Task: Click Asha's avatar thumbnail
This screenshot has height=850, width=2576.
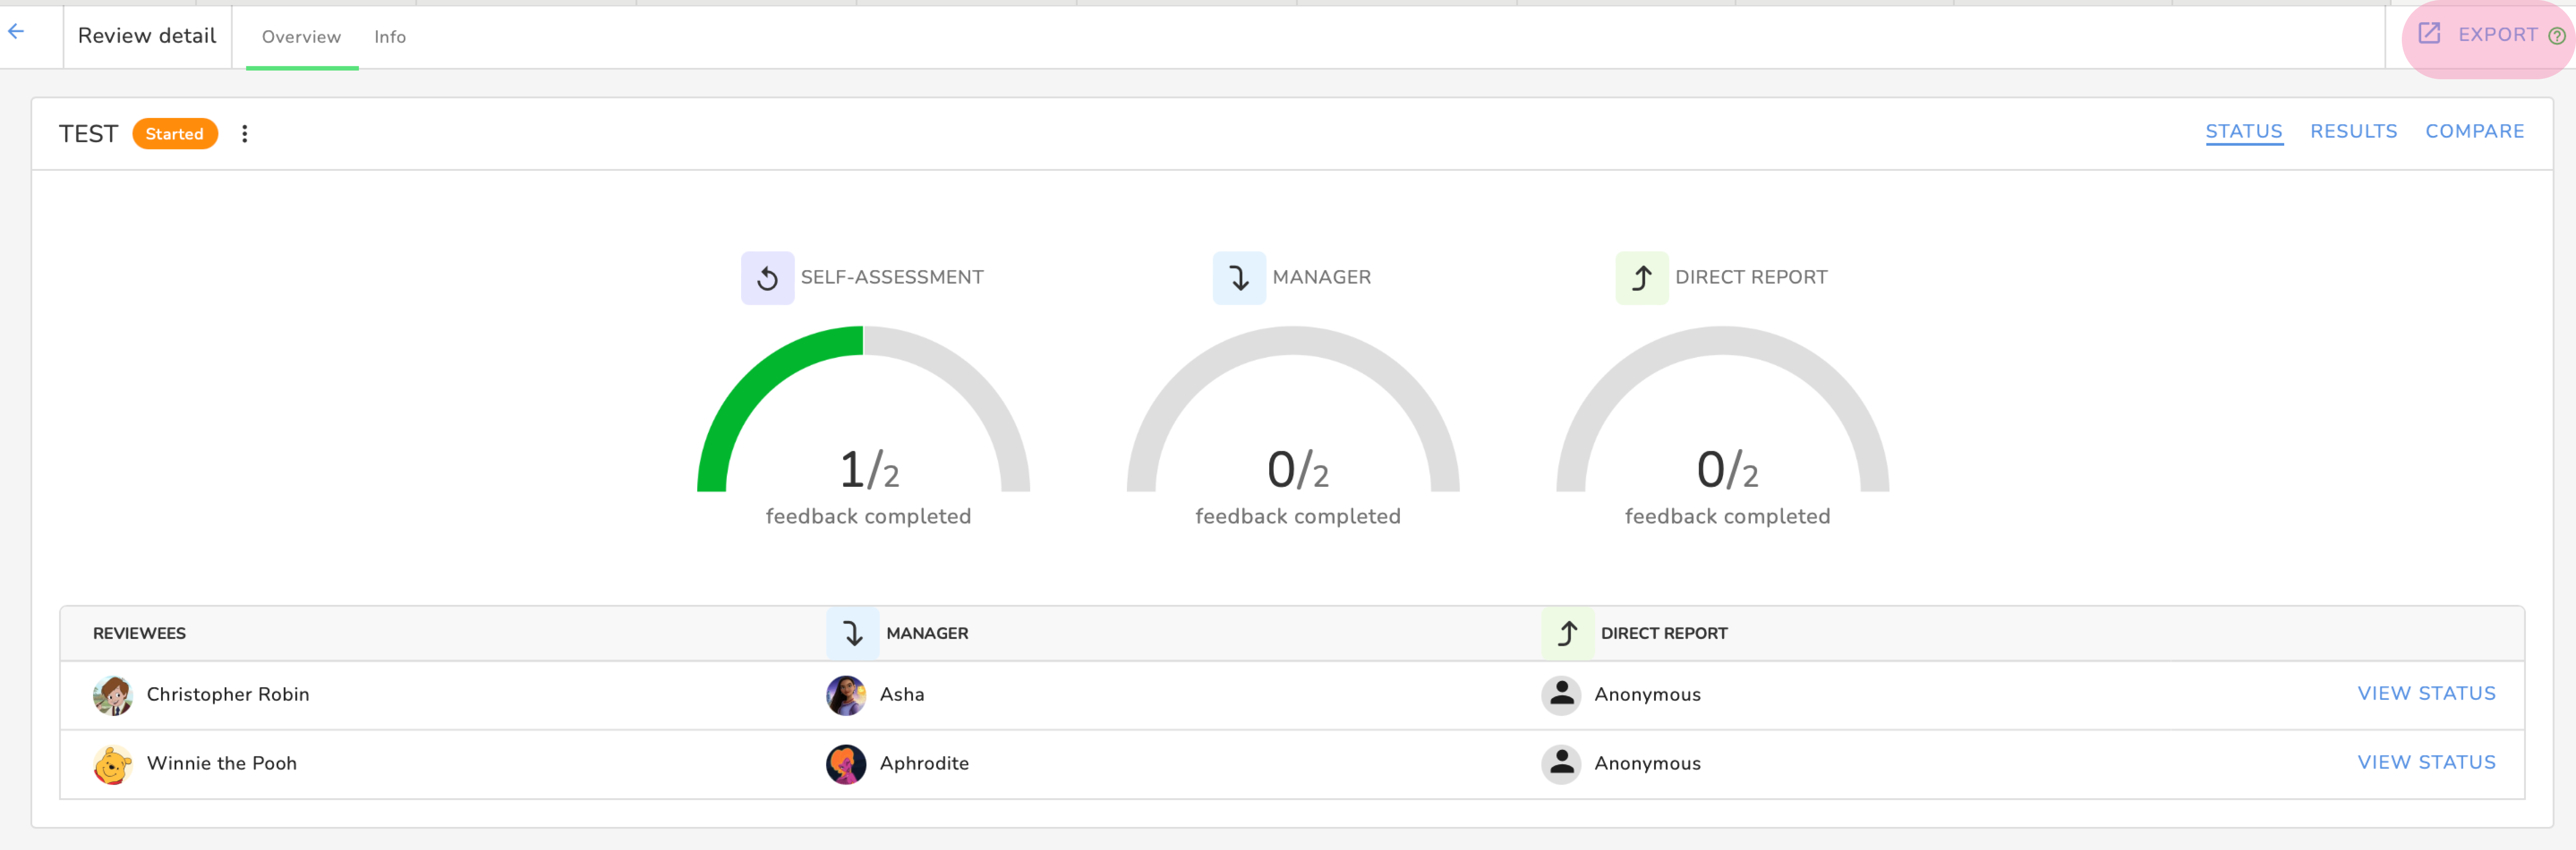Action: (846, 695)
